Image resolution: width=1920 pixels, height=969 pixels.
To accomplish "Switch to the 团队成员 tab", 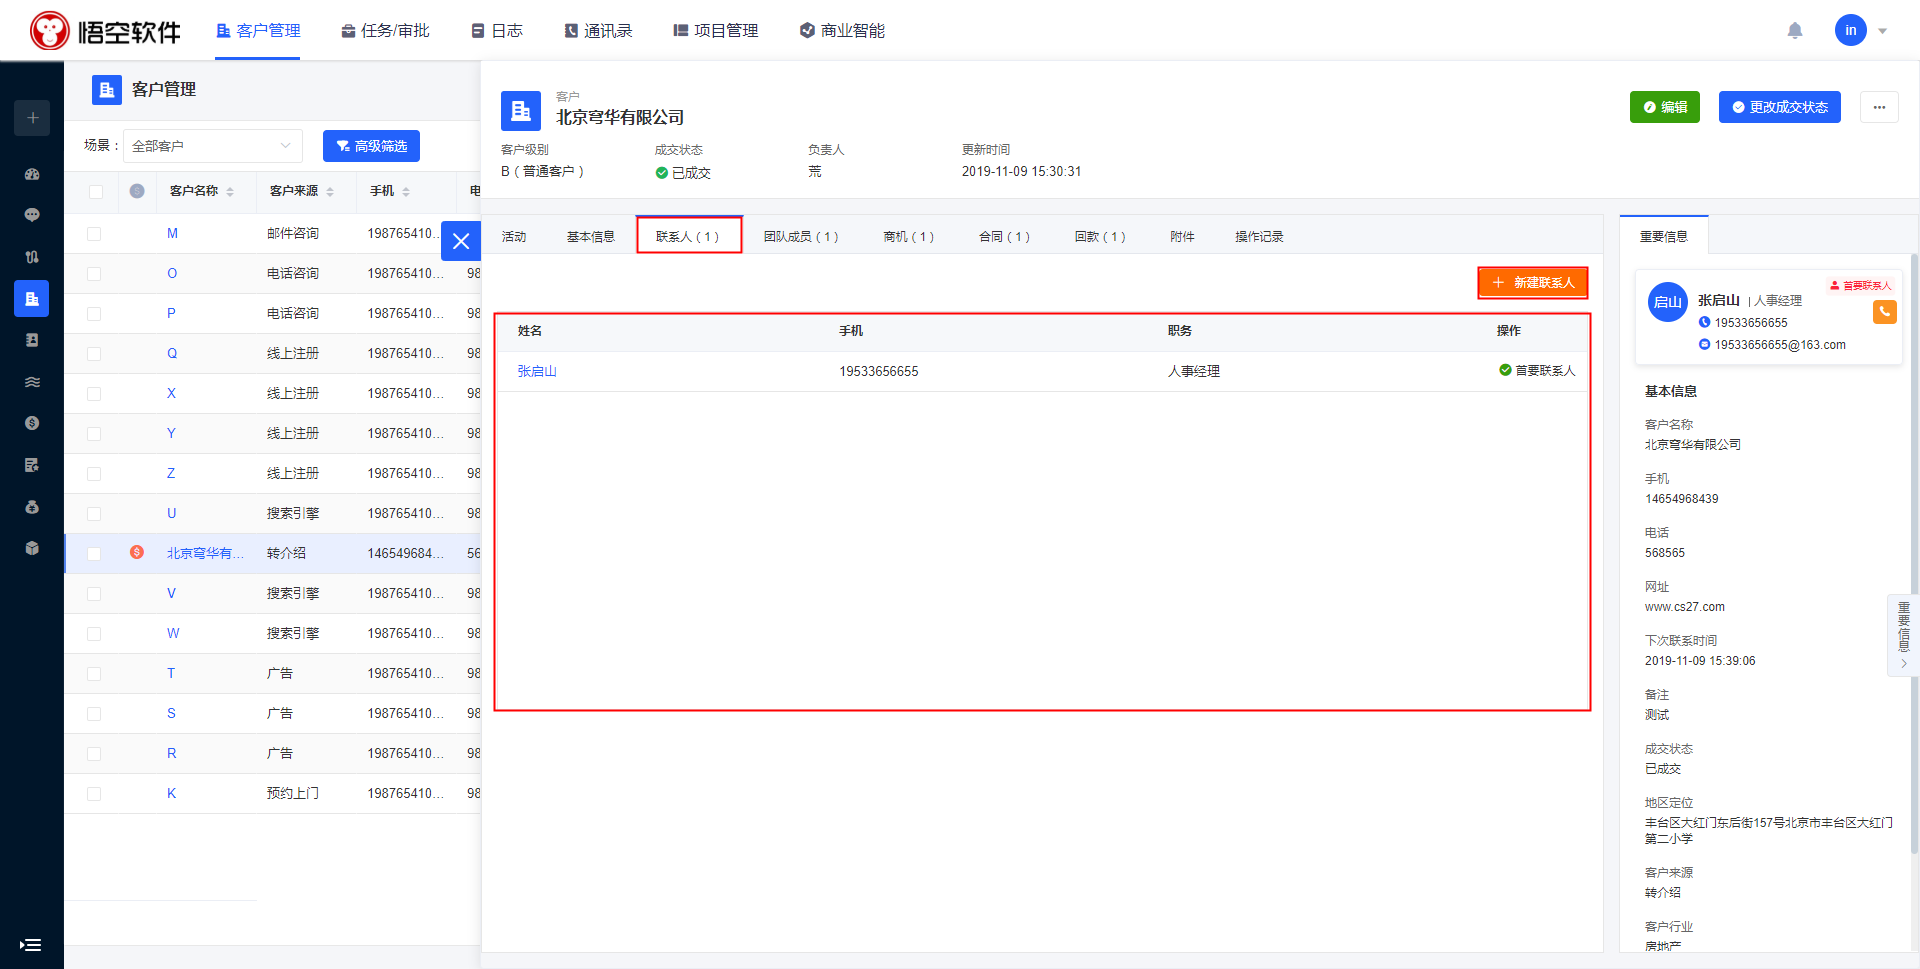I will tap(800, 237).
